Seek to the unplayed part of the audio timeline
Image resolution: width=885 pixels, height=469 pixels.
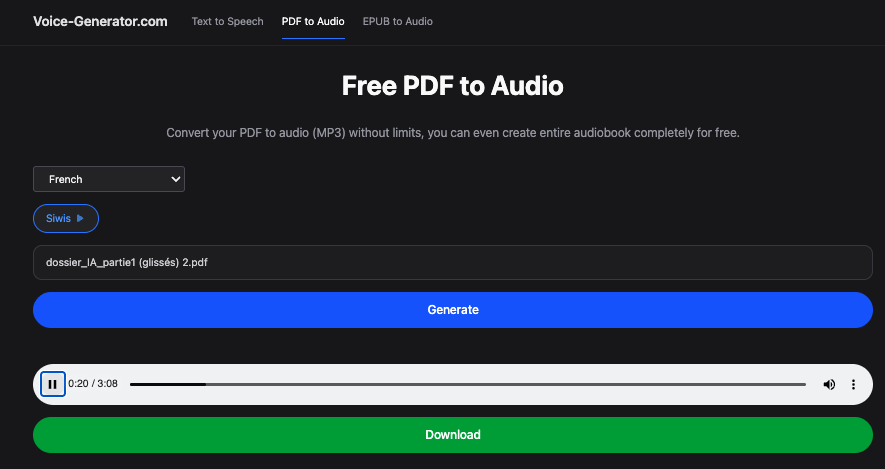(500, 384)
